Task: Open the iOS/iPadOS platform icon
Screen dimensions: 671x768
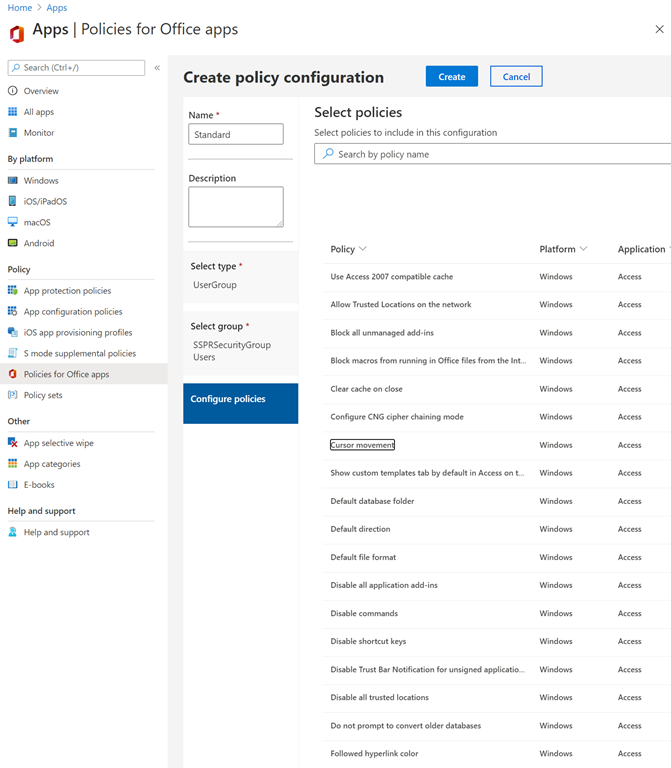Action: [13, 201]
